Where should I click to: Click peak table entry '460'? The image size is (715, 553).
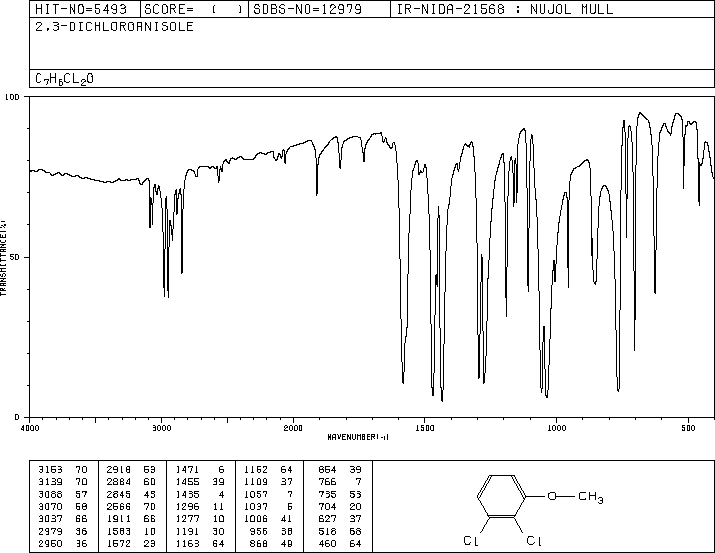327,543
